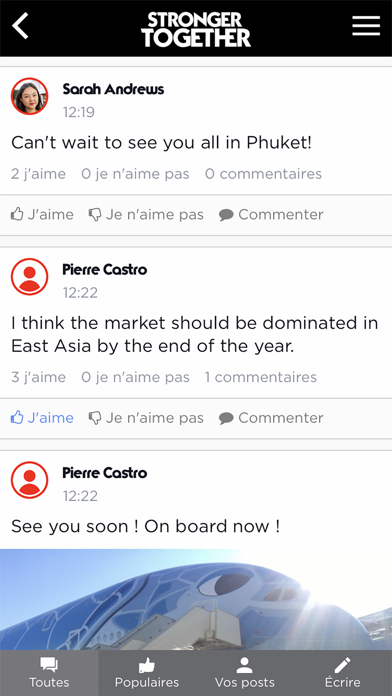Toggle the blue J'aime on market post

(42, 418)
